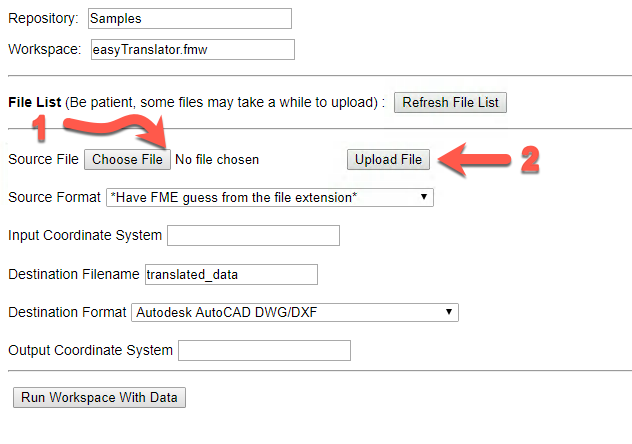Click the Source File label
Viewport: 632px width, 444px height.
point(44,160)
